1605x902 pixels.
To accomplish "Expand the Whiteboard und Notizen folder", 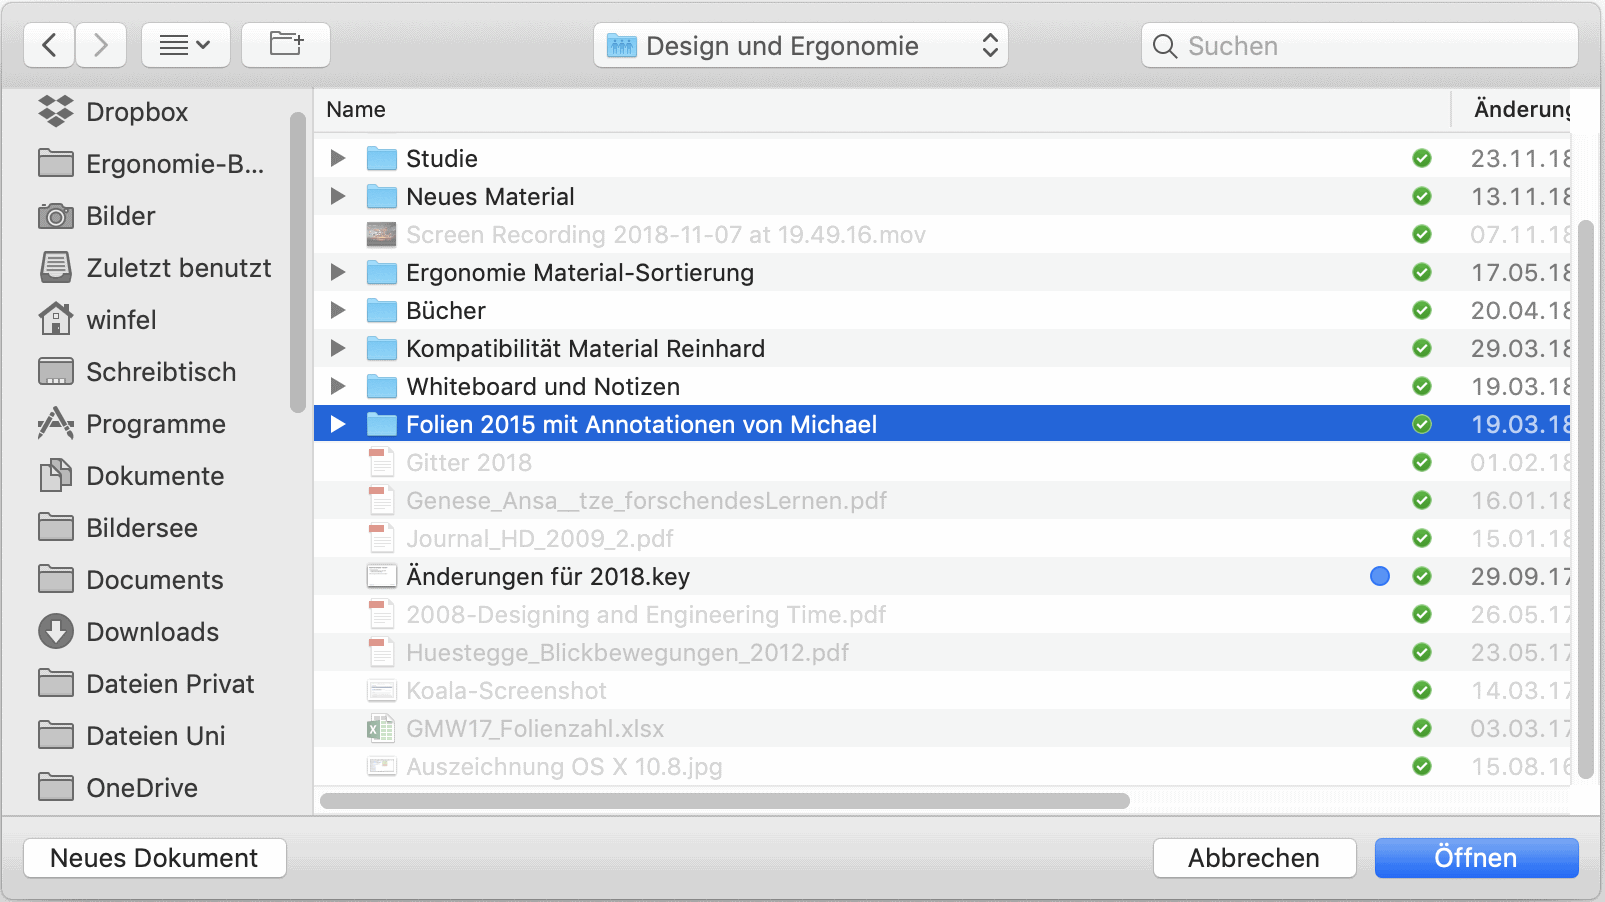I will pos(338,387).
